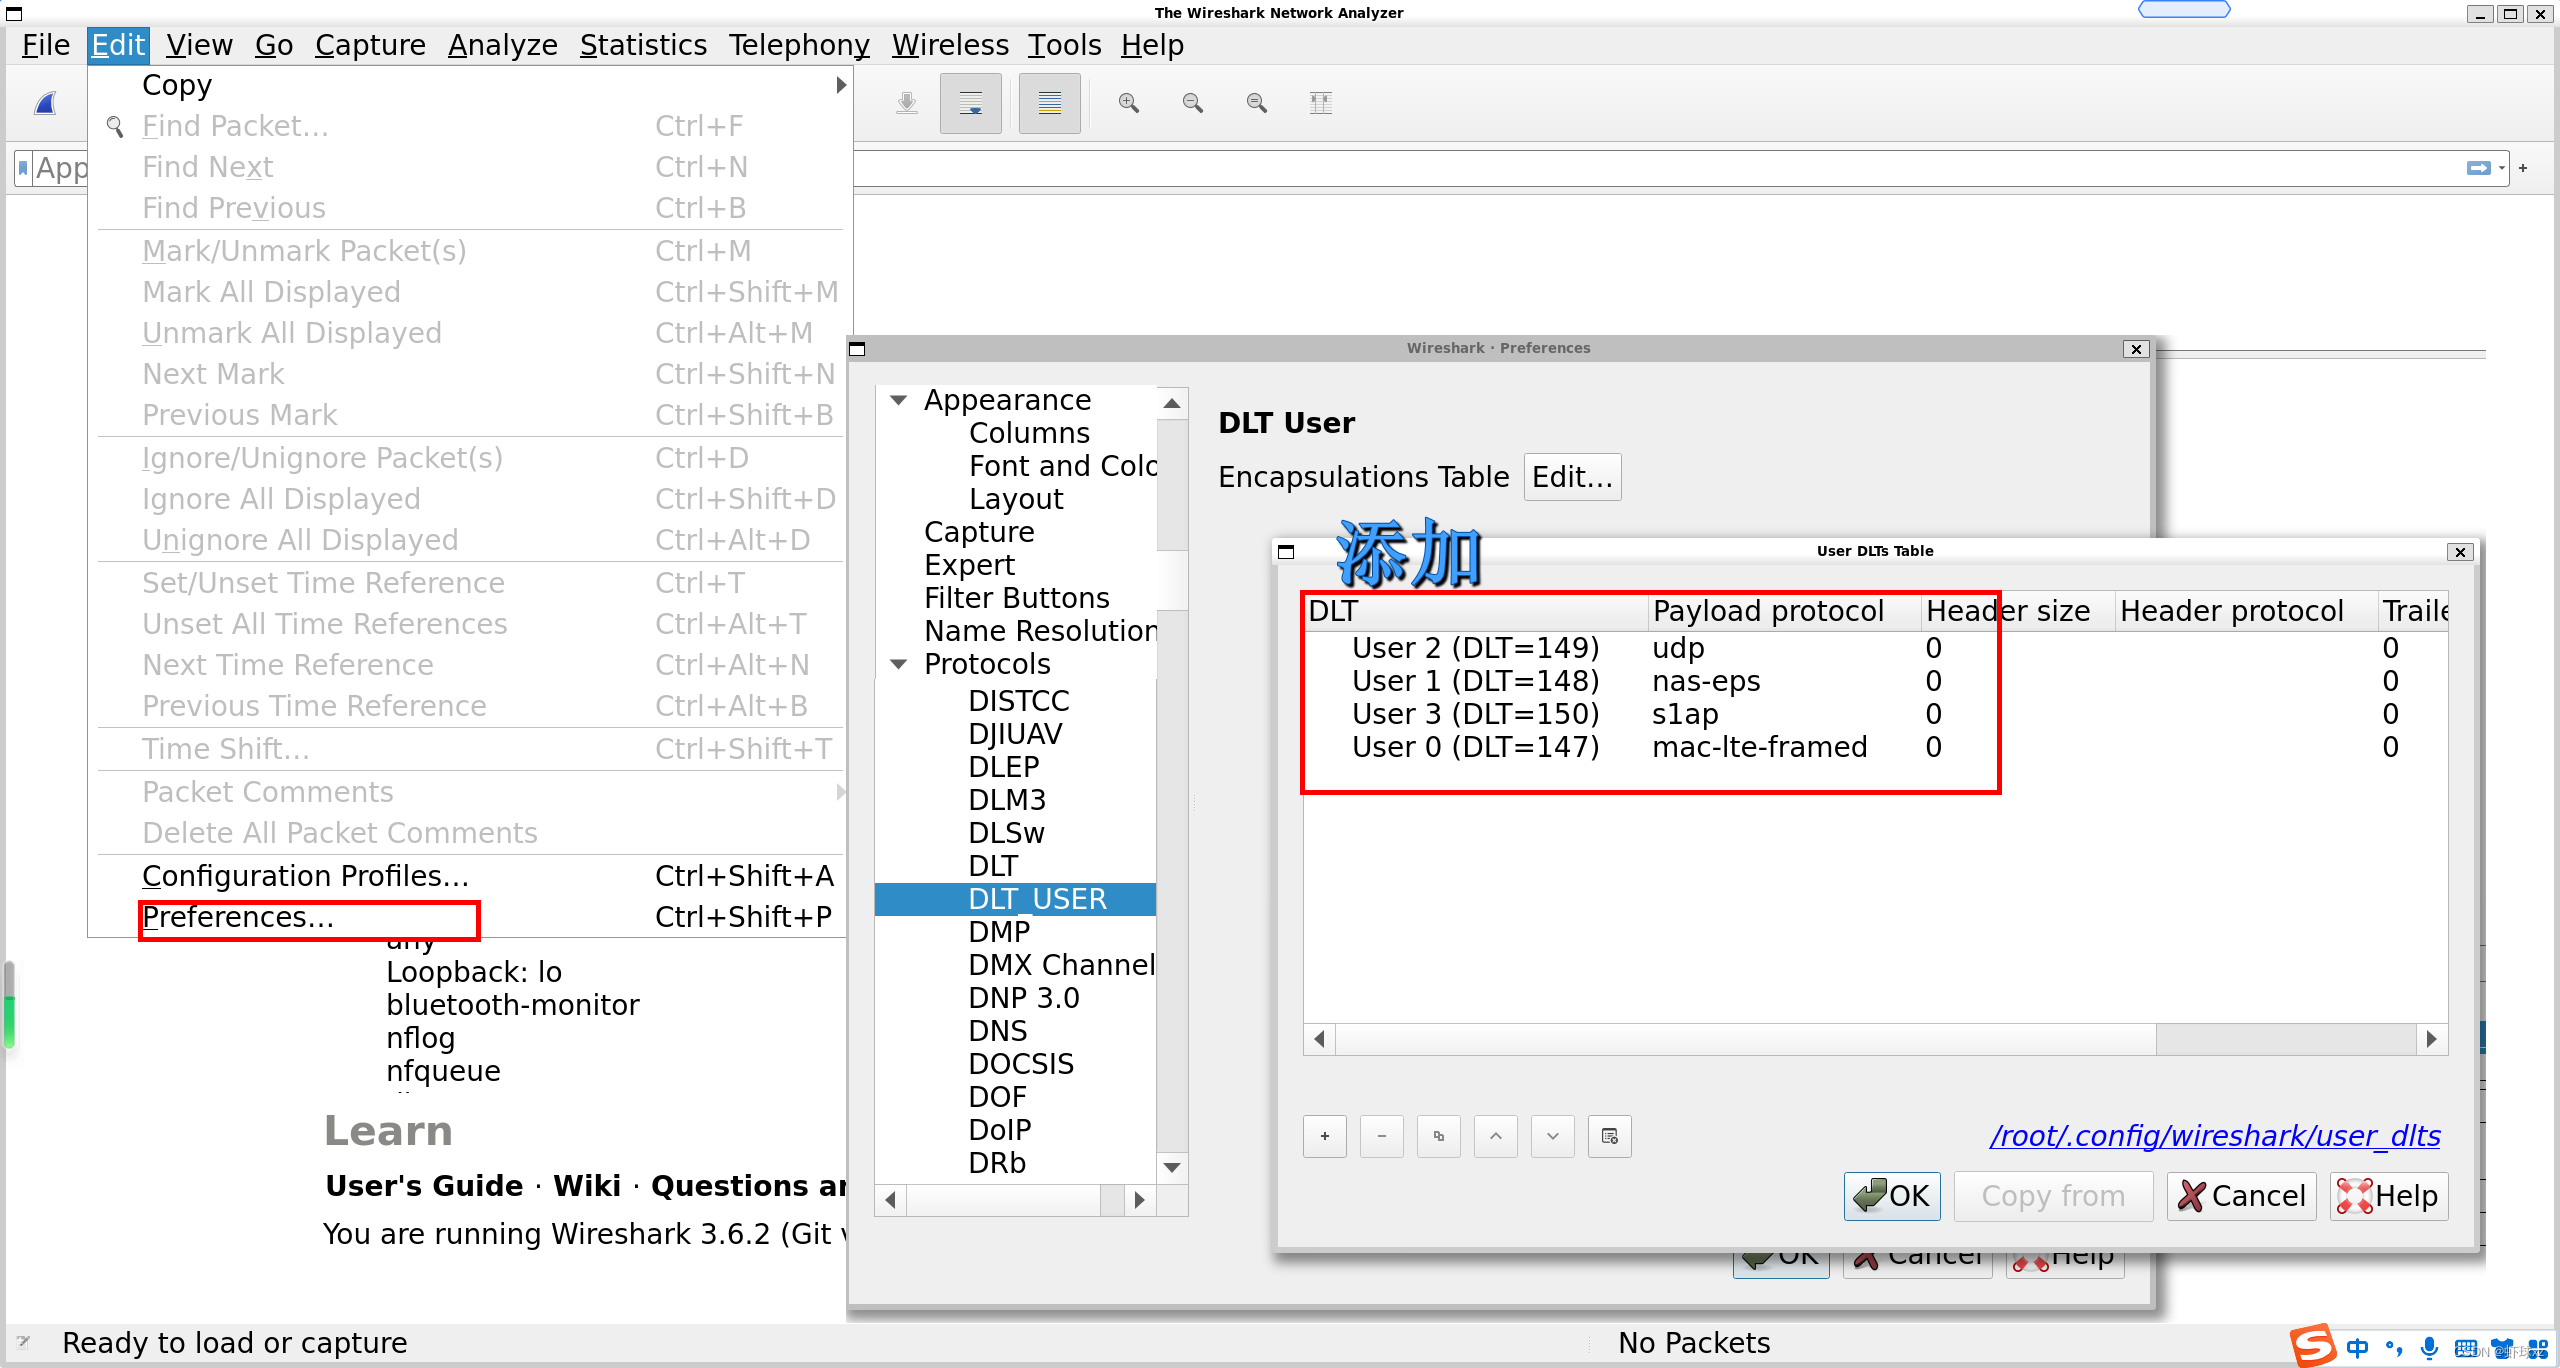Click Cancel in the User DLTs Table dialog
The height and width of the screenshot is (1368, 2560).
click(x=2242, y=1196)
